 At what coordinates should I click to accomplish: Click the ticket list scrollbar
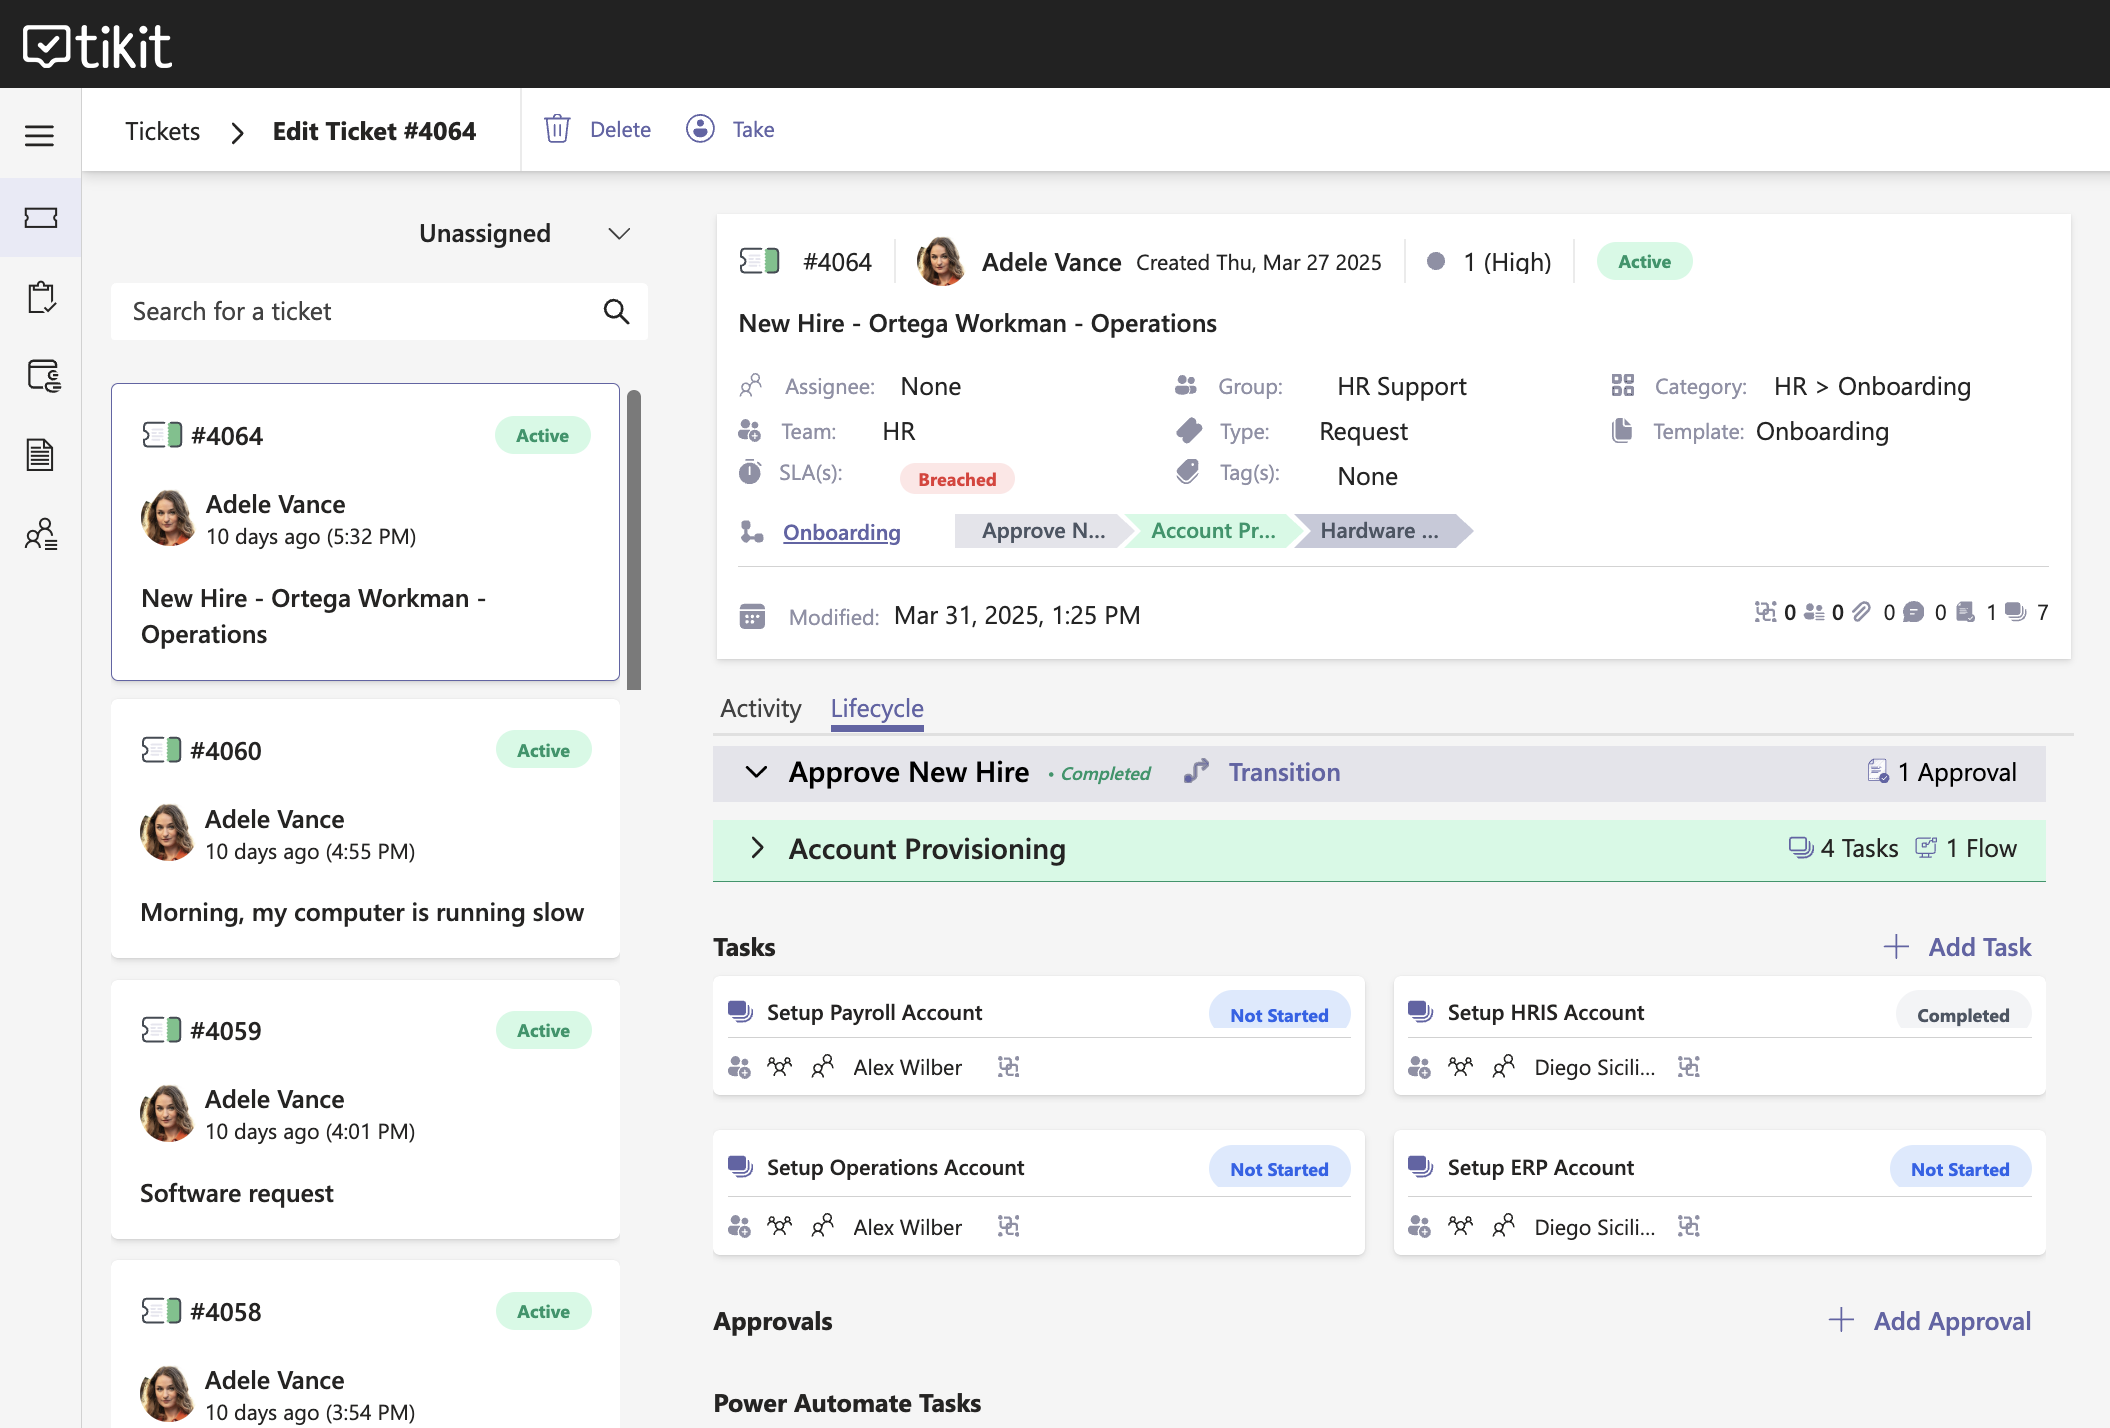pos(634,540)
